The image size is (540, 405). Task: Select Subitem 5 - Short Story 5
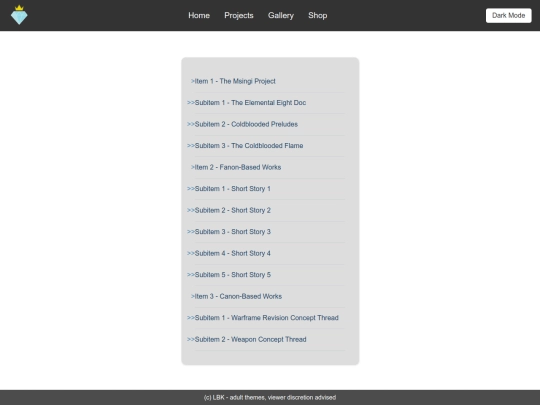pyautogui.click(x=232, y=275)
